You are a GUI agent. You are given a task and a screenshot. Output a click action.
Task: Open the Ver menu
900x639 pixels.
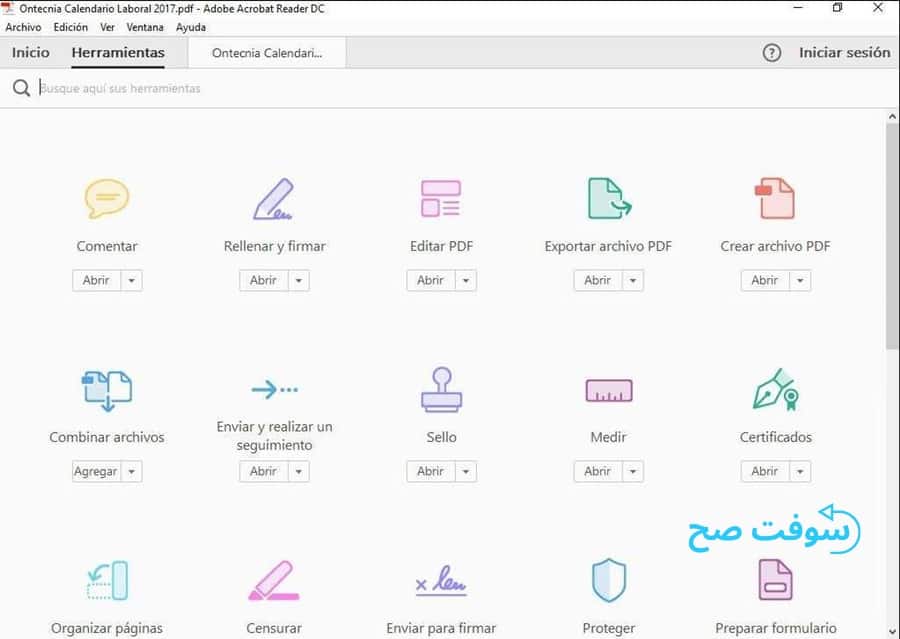[107, 27]
